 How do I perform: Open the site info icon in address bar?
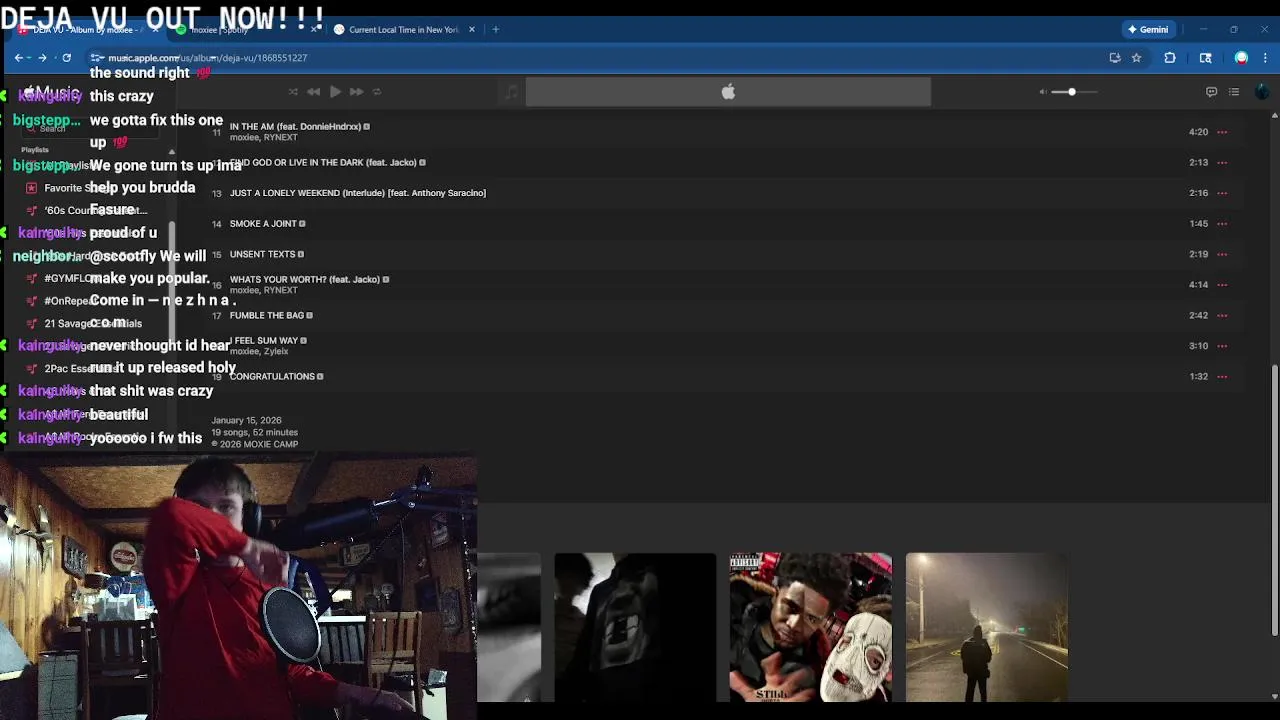click(97, 58)
